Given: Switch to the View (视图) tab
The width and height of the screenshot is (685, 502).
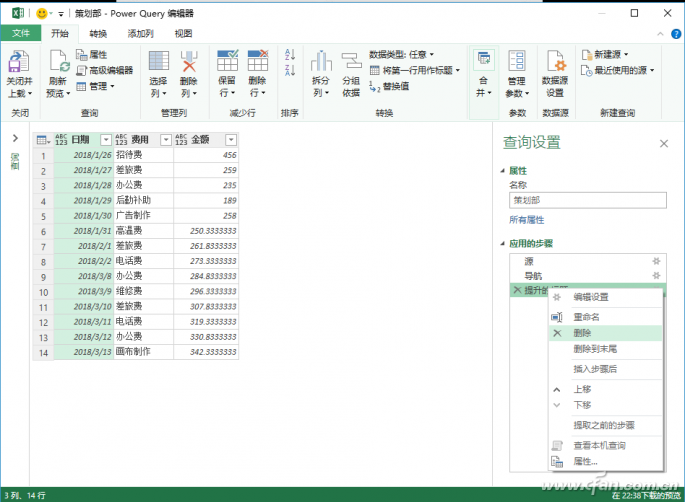Looking at the screenshot, I should 183,34.
